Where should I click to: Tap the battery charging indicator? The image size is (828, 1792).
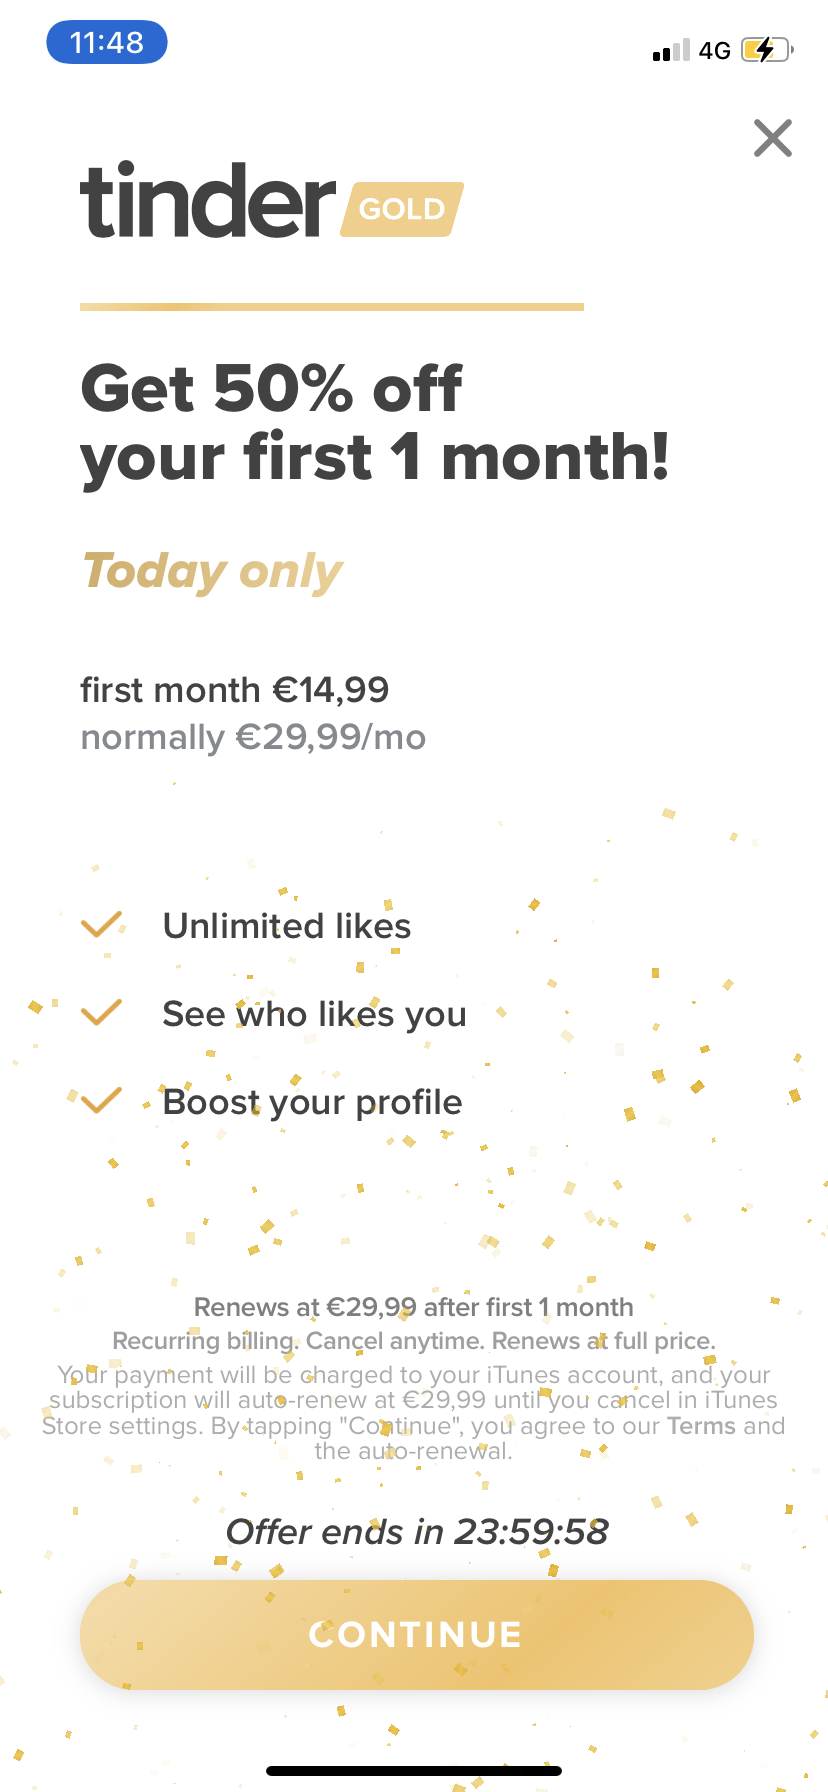(x=764, y=49)
